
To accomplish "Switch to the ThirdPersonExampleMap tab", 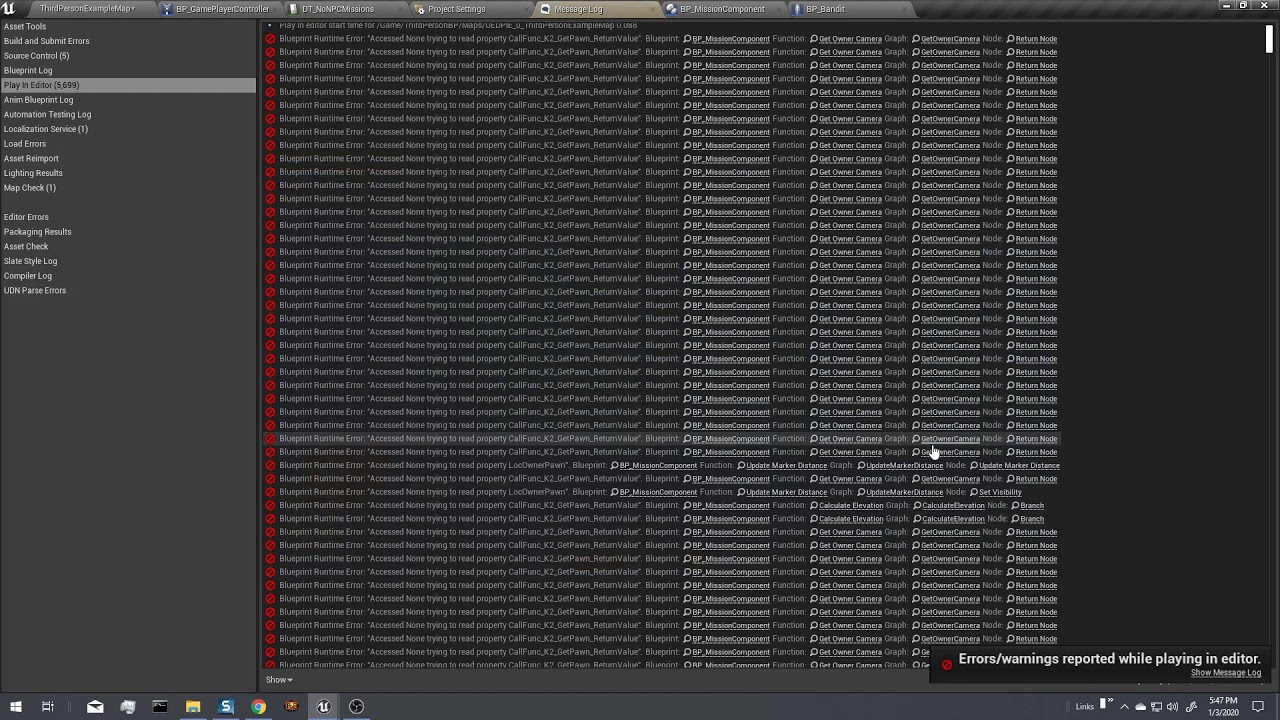I will pos(87,9).
